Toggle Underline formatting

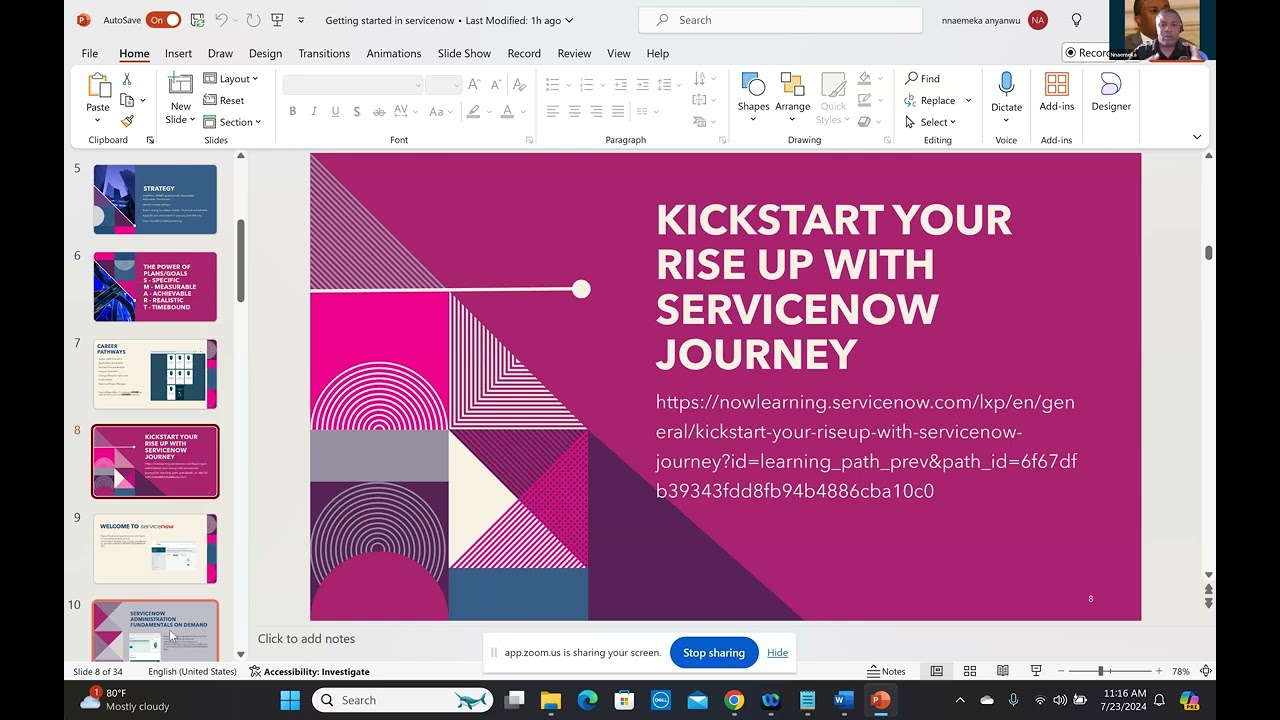coord(335,111)
